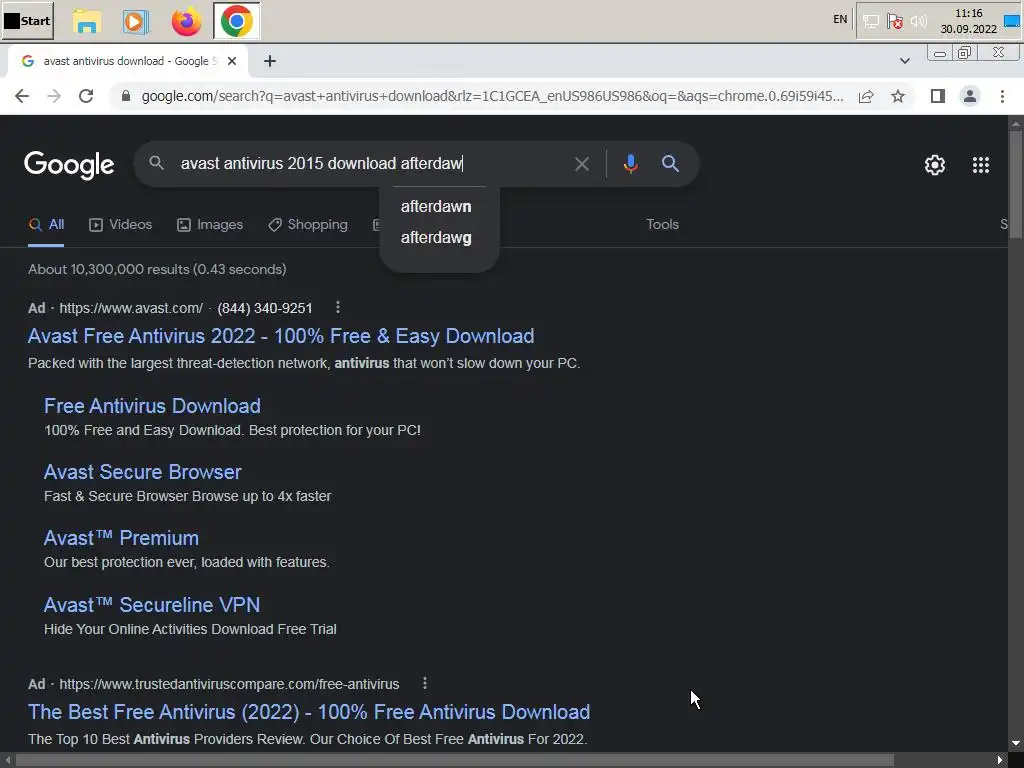Click the address bar URL
Screen dimensions: 1024x768
492,96
